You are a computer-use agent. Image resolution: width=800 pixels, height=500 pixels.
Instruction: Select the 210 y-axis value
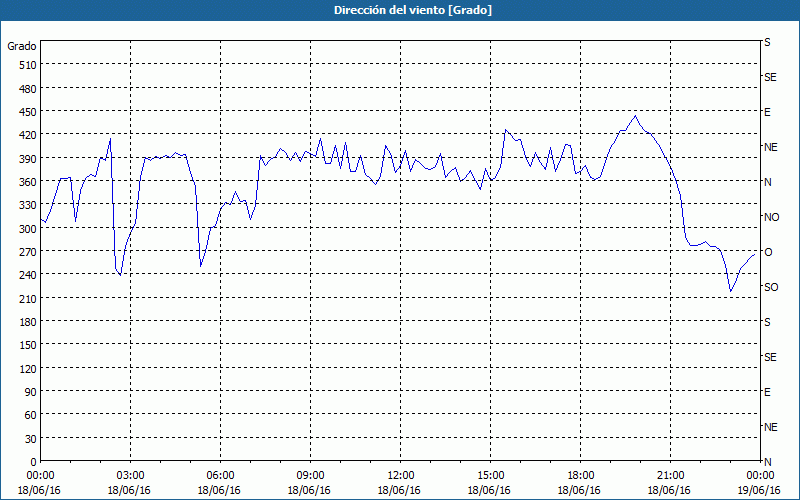tap(29, 299)
